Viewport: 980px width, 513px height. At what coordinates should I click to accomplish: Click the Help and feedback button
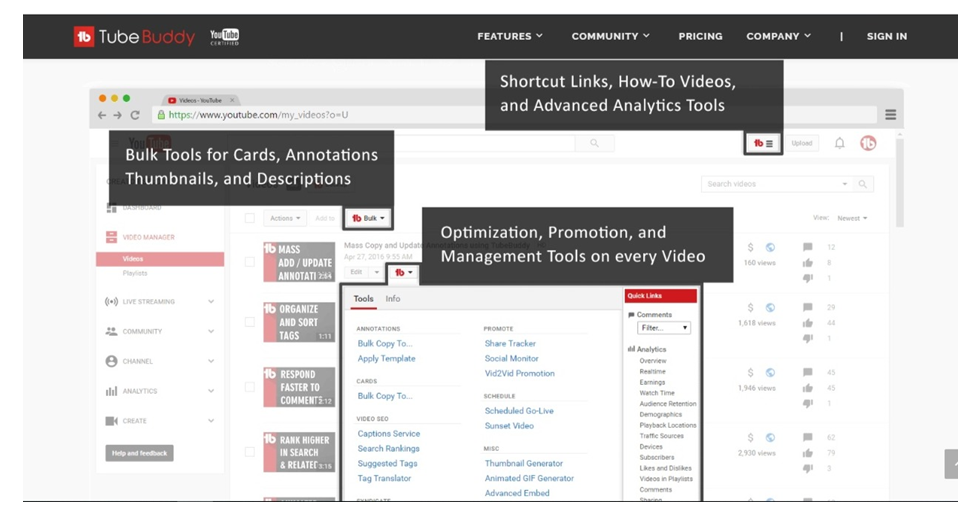tap(139, 453)
